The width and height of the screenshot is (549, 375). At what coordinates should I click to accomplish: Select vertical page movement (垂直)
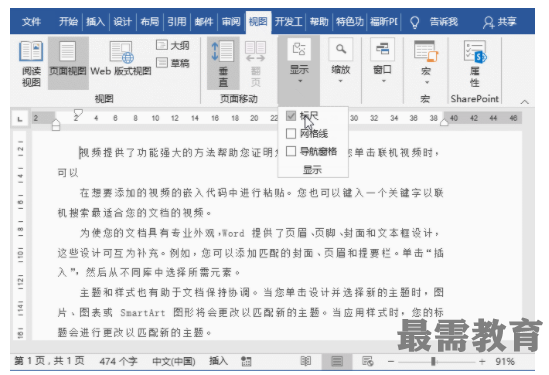coord(223,63)
